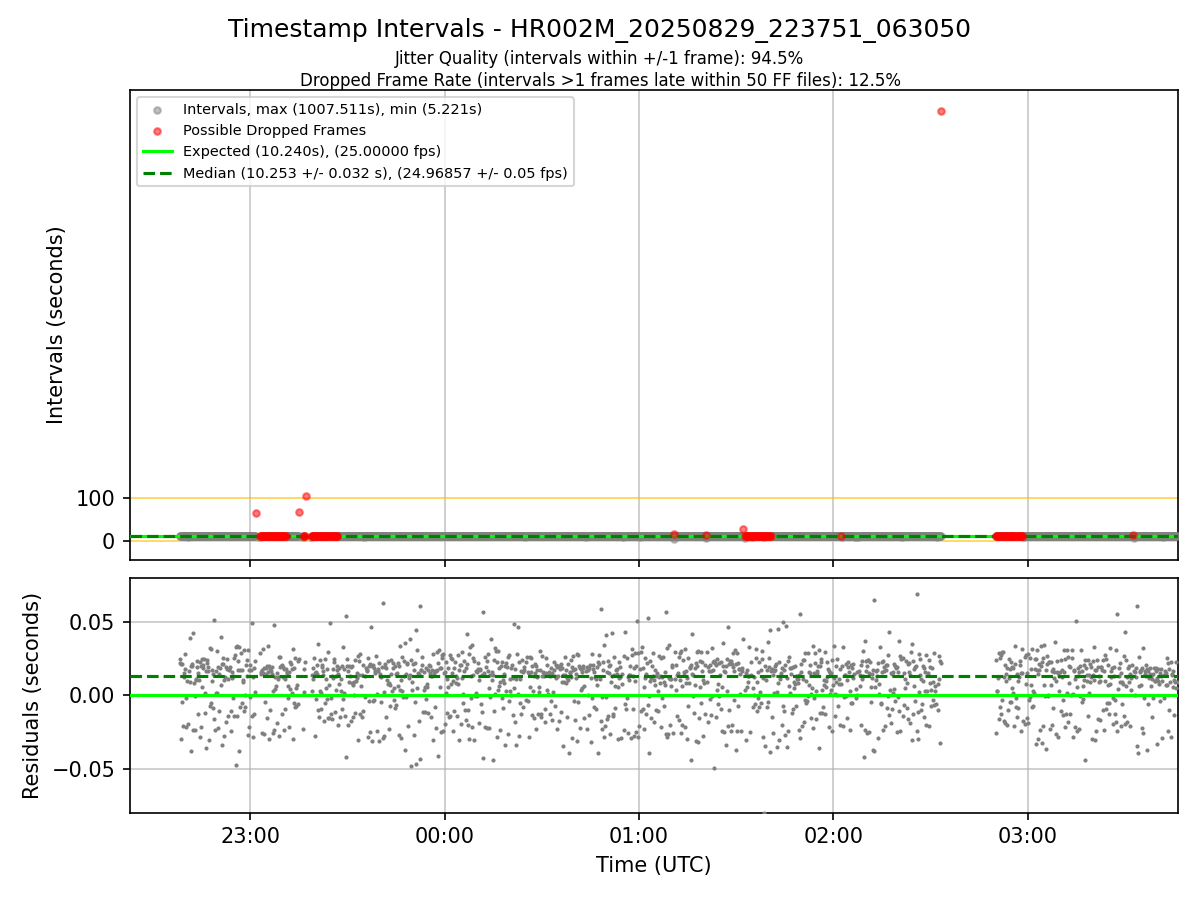The height and width of the screenshot is (900, 1200).
Task: Click the red dot marker swatch in the legend
Action: pyautogui.click(x=157, y=131)
